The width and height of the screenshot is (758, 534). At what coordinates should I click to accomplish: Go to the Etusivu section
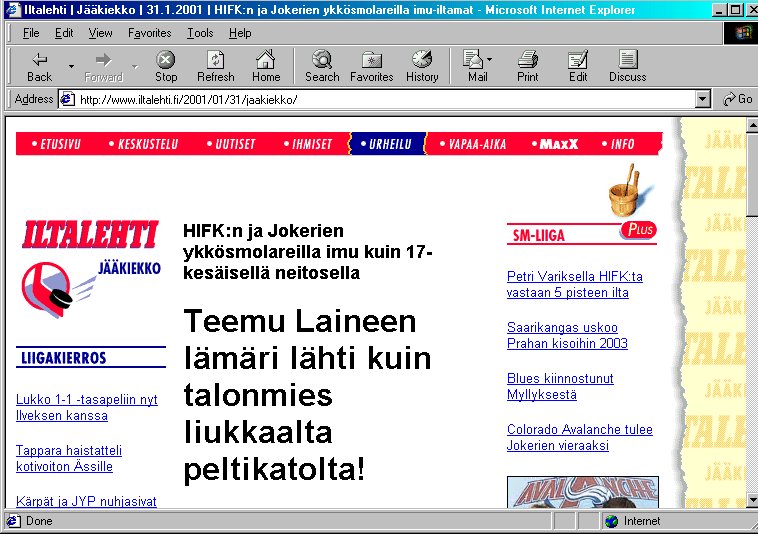pyautogui.click(x=56, y=144)
